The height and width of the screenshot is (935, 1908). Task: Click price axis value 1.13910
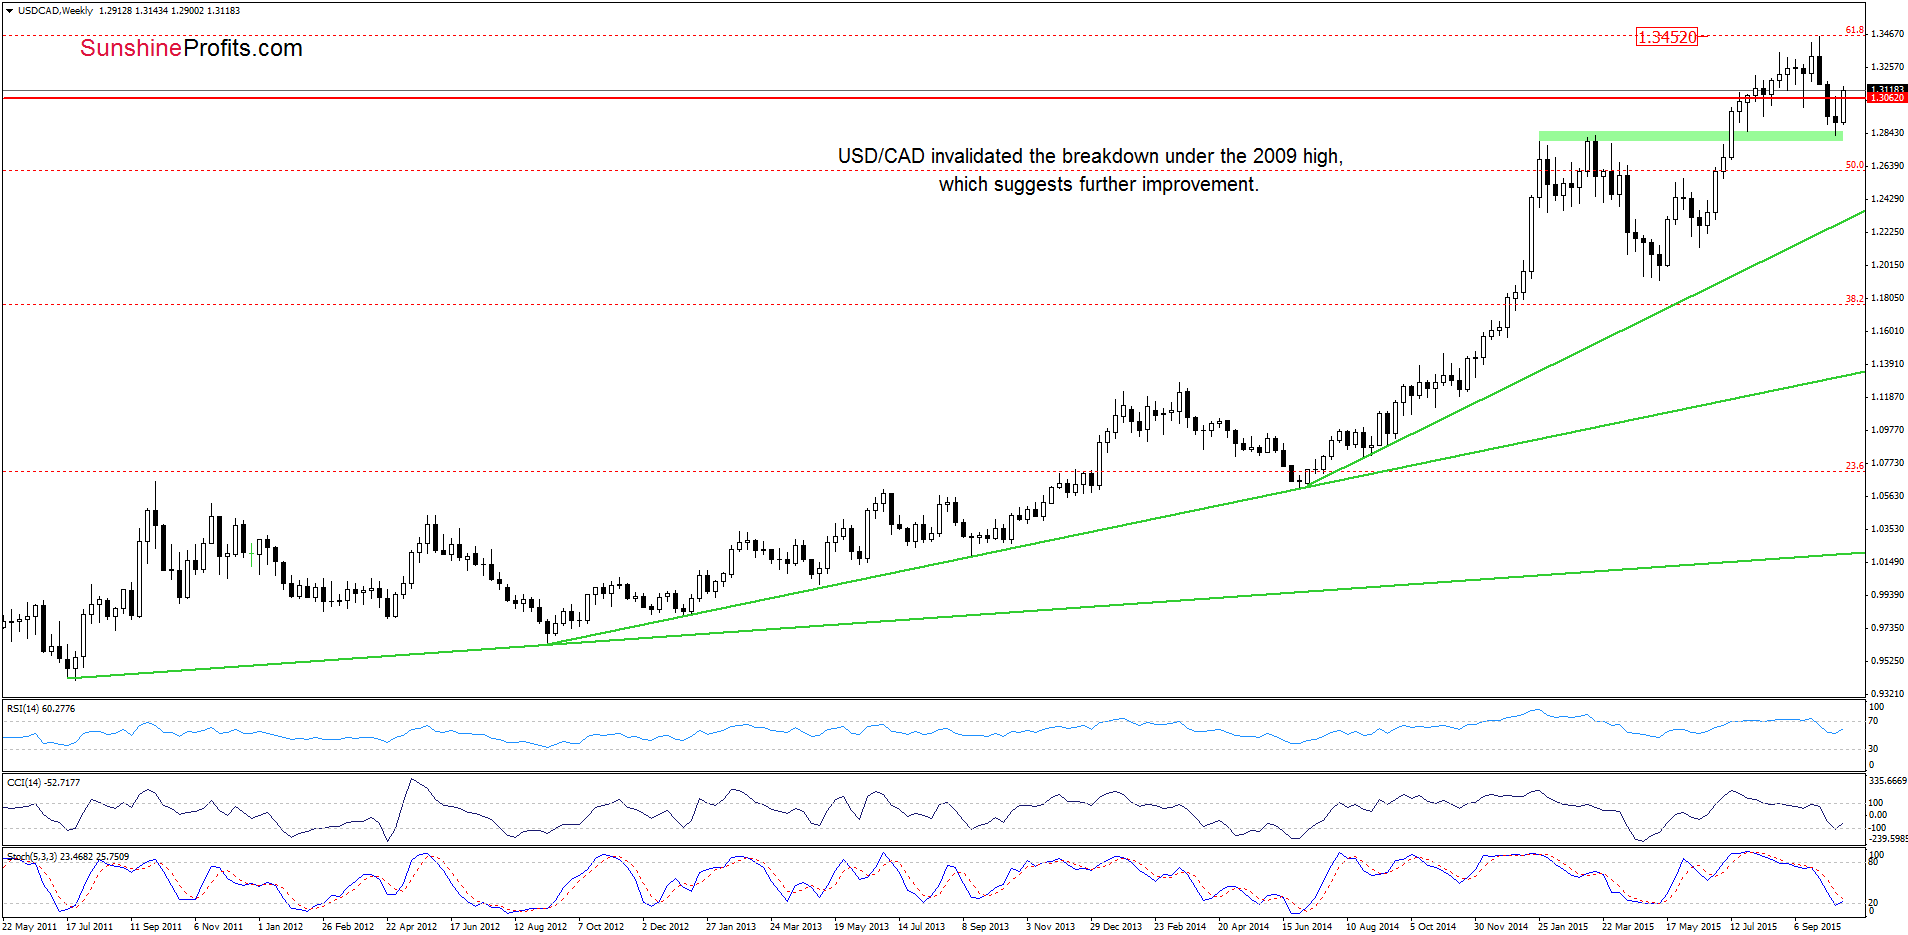[1887, 364]
